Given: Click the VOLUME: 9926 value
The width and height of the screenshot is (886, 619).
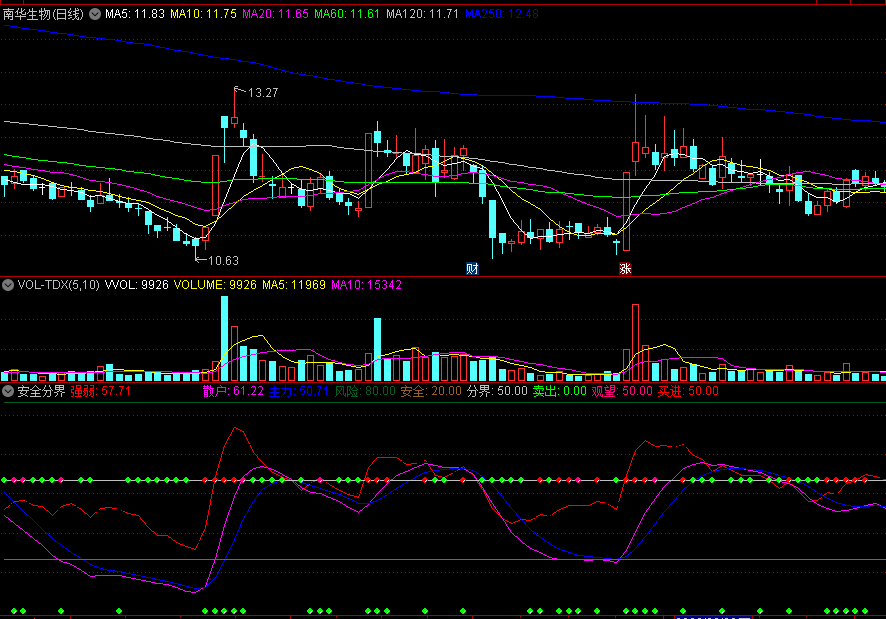Looking at the screenshot, I should pyautogui.click(x=215, y=285).
